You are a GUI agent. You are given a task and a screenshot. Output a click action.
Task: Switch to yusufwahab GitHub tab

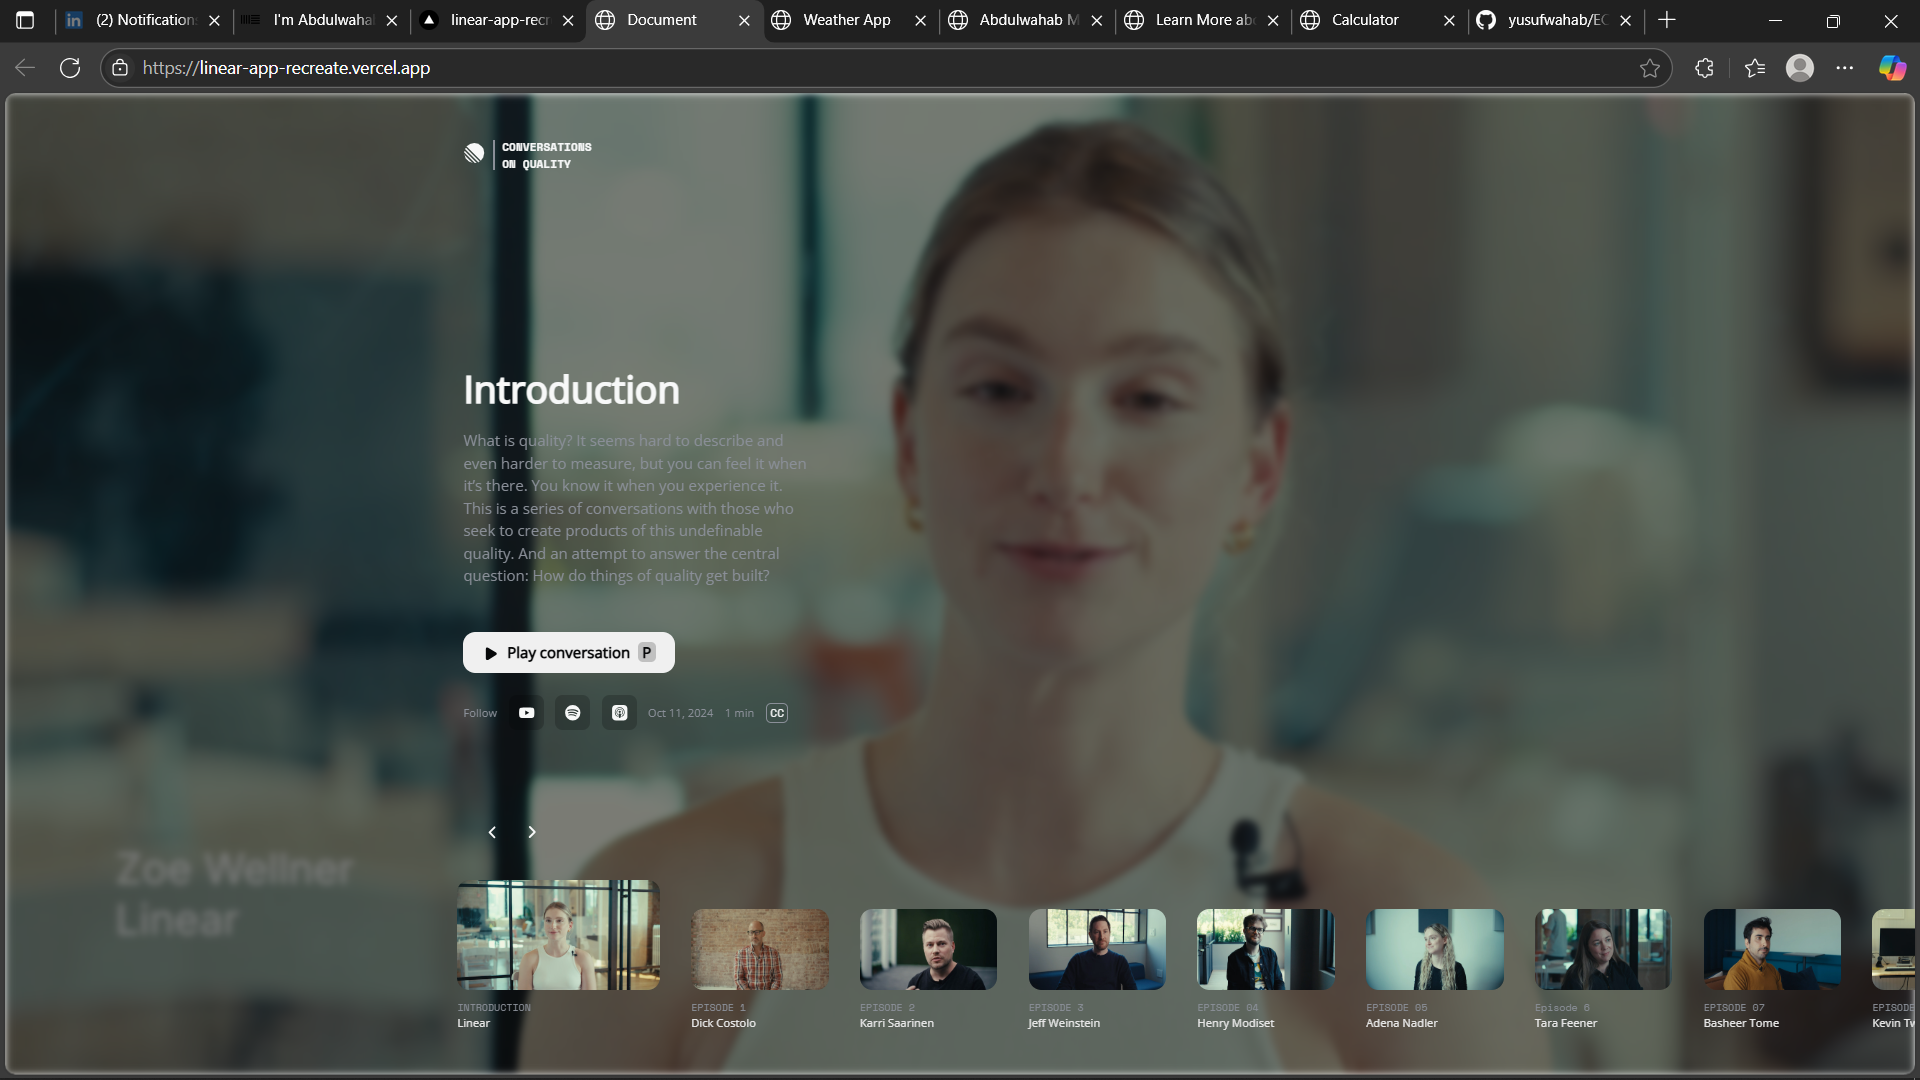[1556, 20]
